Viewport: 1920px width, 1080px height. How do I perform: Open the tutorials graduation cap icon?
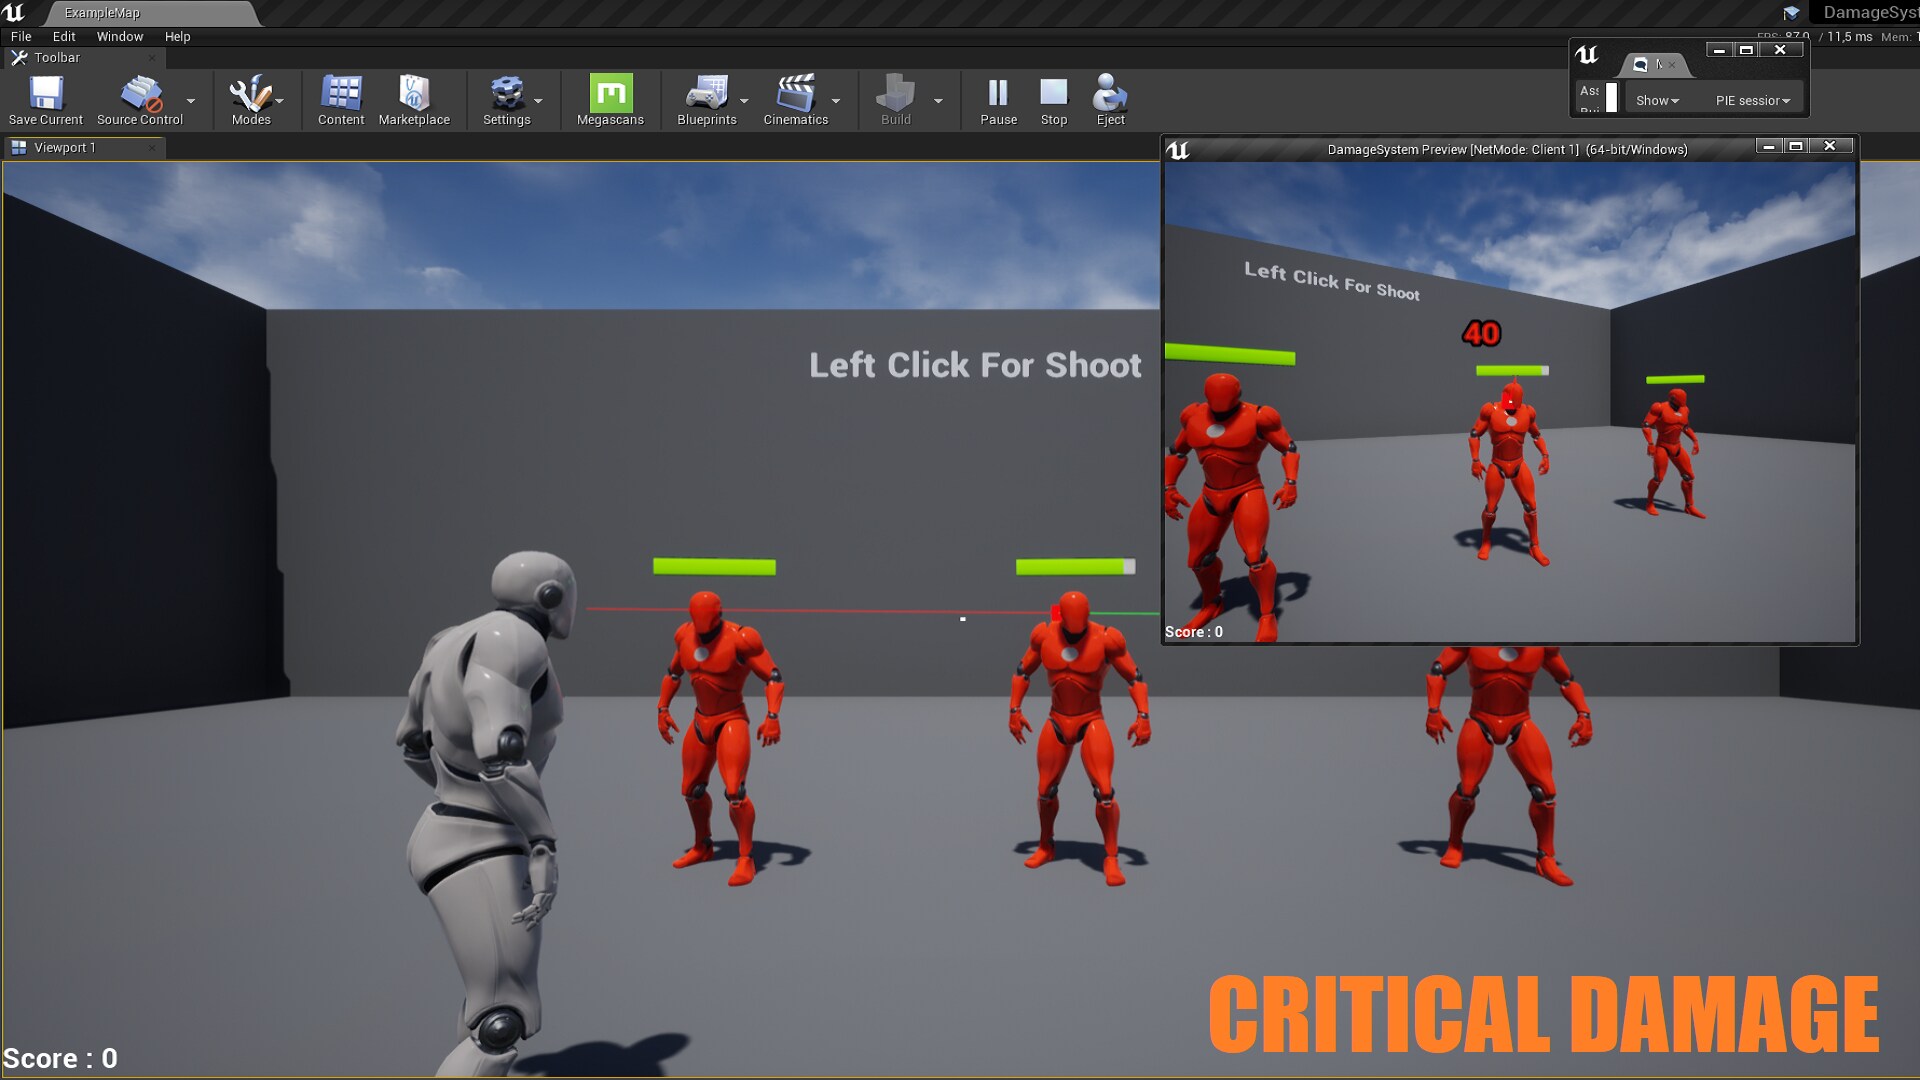1791,13
